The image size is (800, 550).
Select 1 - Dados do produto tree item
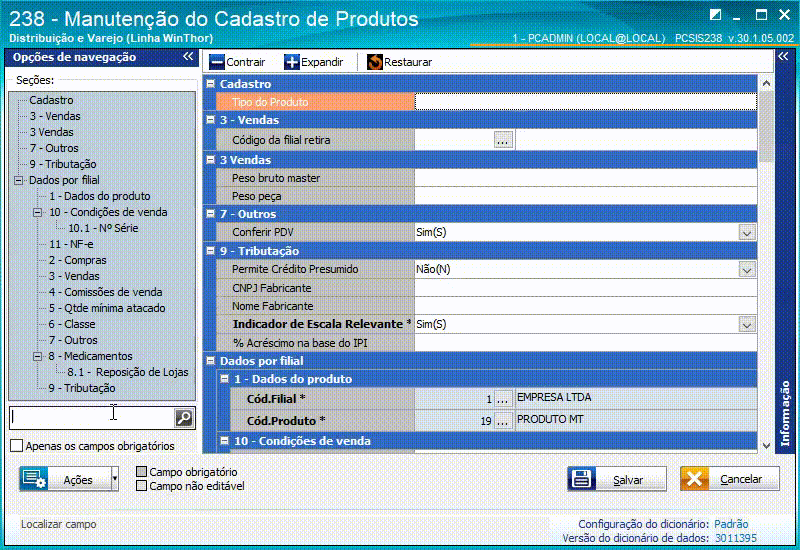(x=99, y=196)
